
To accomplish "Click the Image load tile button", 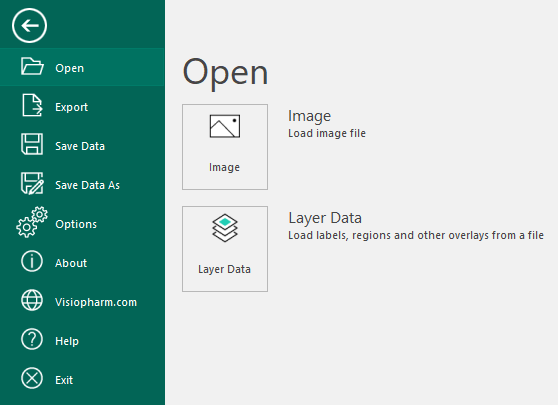I will (x=225, y=147).
